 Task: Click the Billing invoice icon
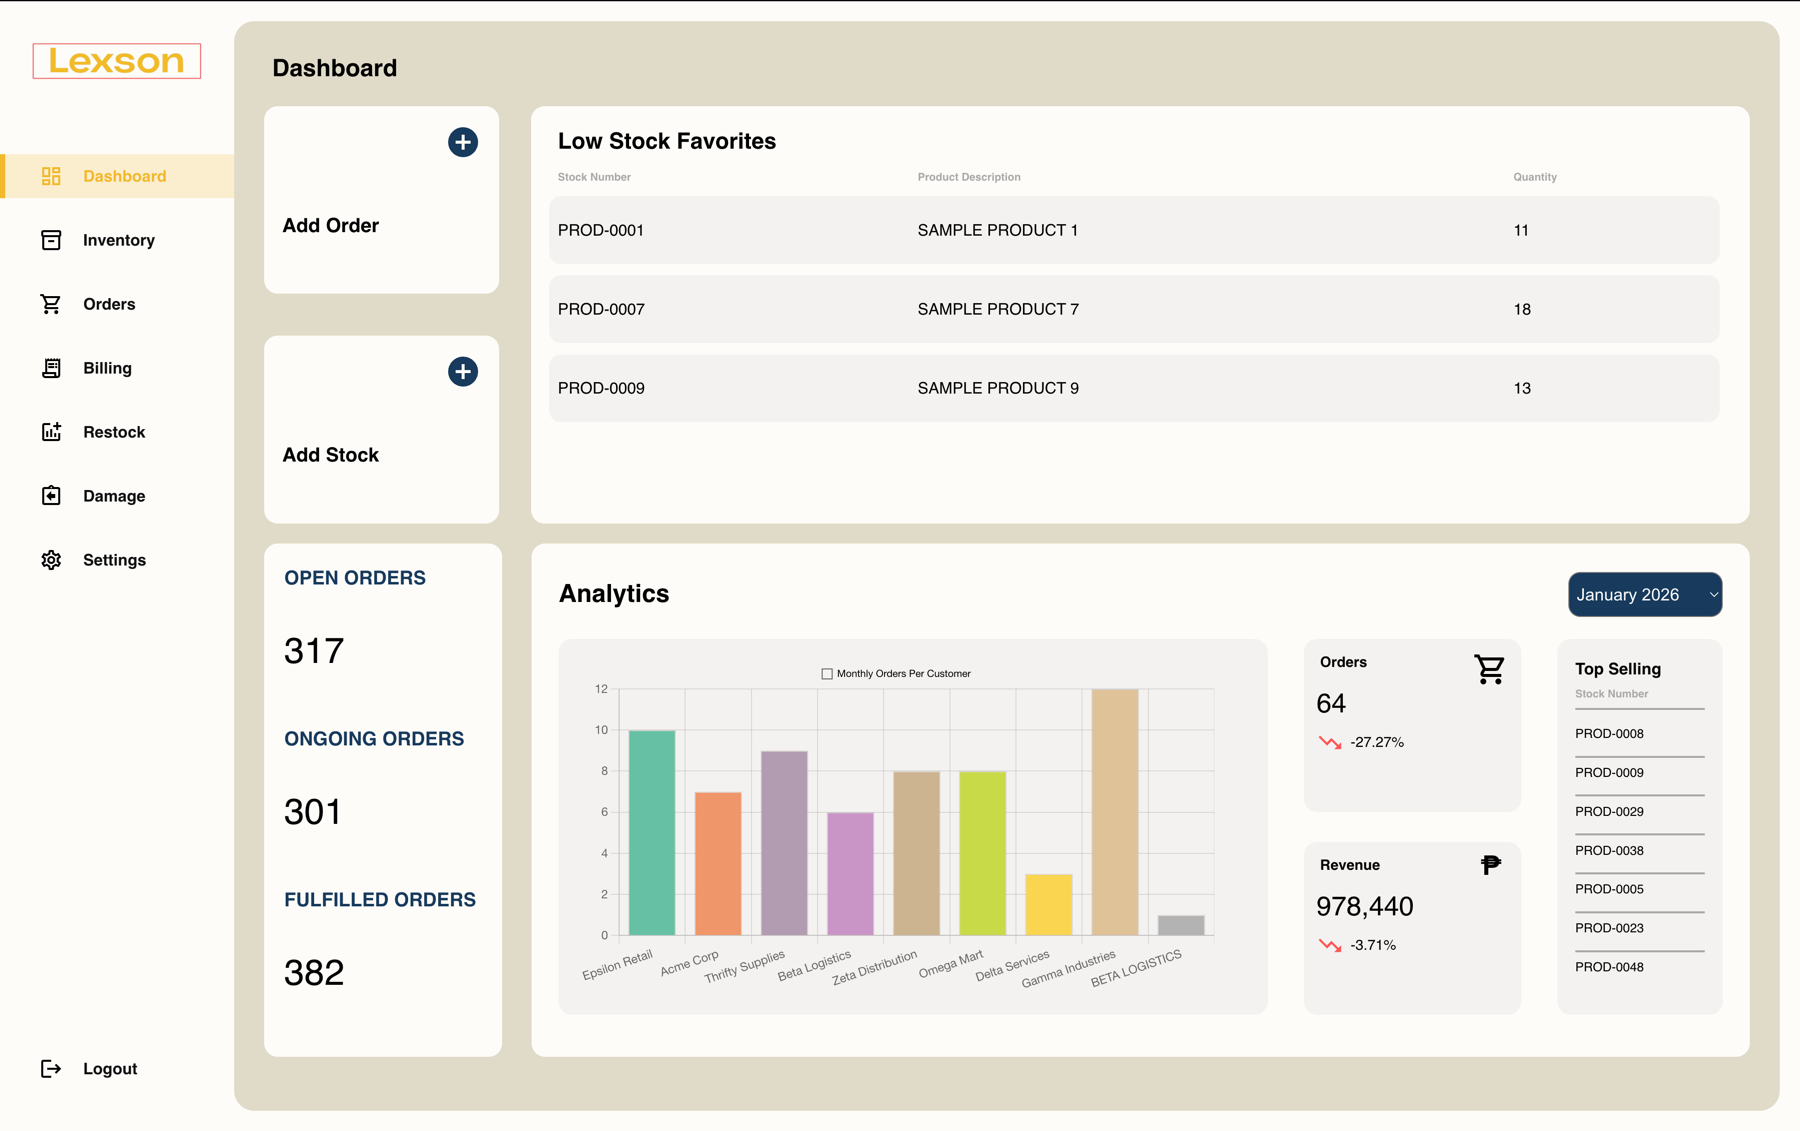(51, 367)
